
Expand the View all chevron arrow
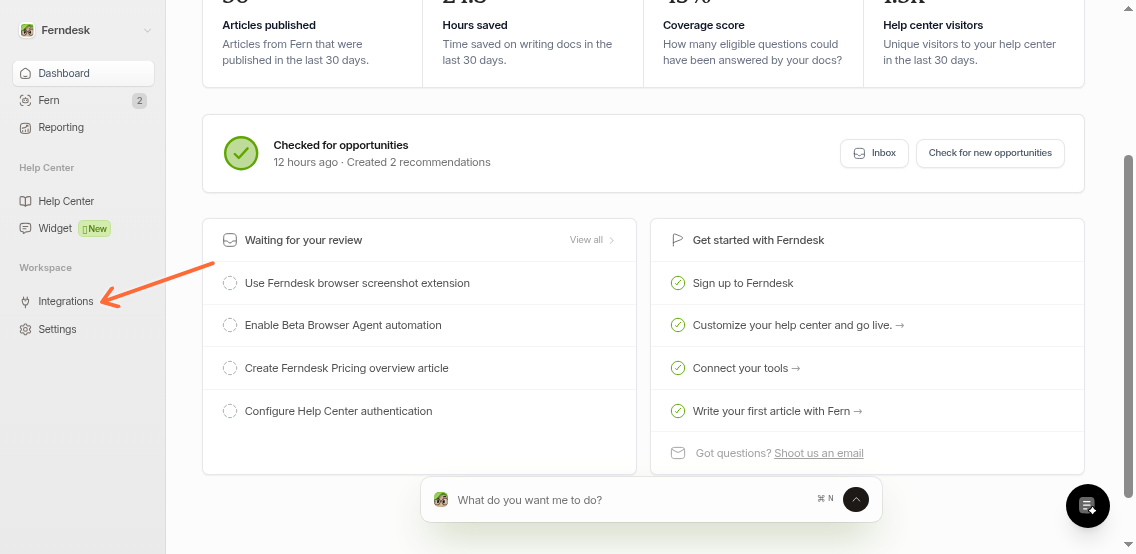click(611, 240)
